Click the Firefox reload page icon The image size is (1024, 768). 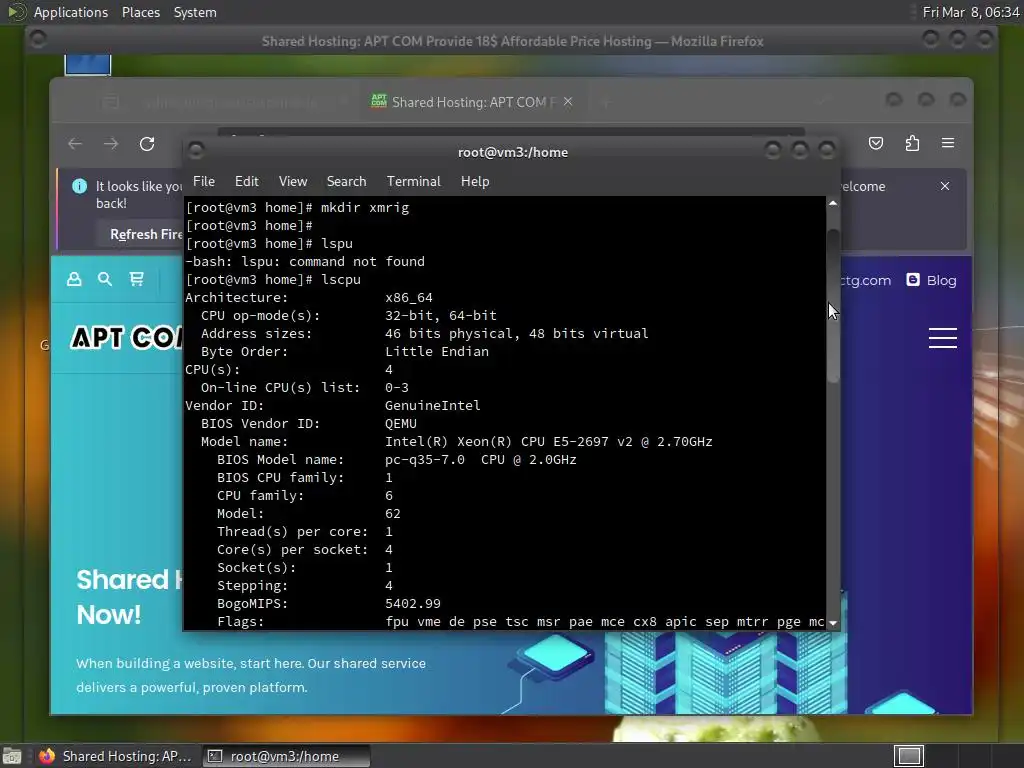coord(147,144)
